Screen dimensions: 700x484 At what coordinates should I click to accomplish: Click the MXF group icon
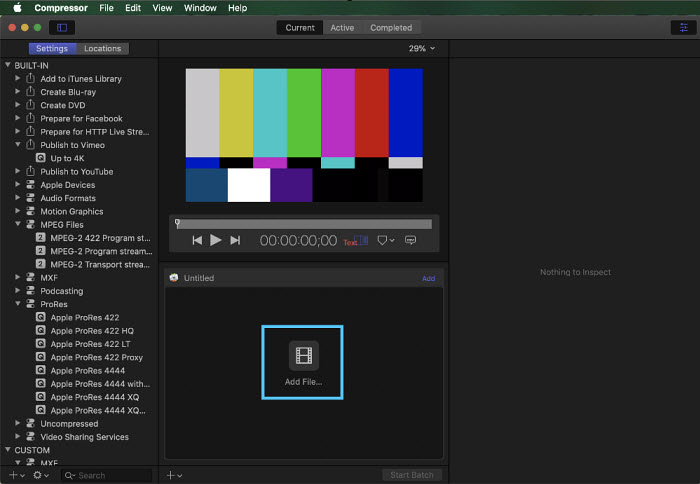[30, 277]
